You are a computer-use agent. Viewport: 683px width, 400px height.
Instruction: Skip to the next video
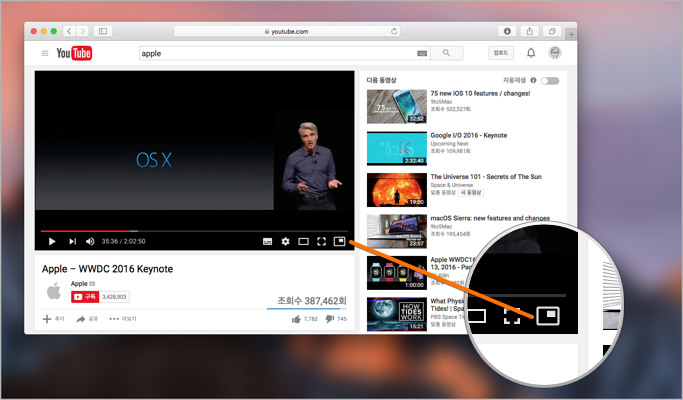tap(72, 241)
